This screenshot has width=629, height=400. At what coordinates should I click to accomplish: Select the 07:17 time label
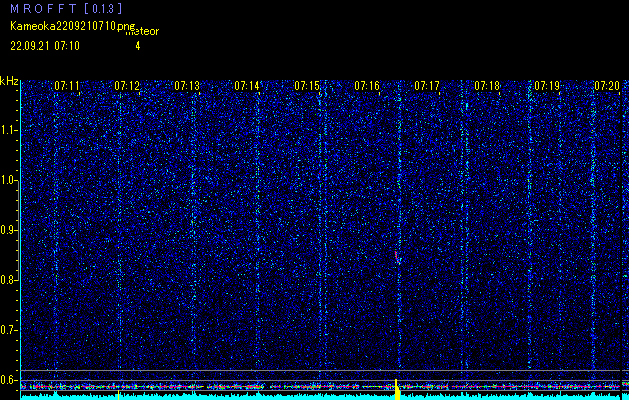[427, 86]
